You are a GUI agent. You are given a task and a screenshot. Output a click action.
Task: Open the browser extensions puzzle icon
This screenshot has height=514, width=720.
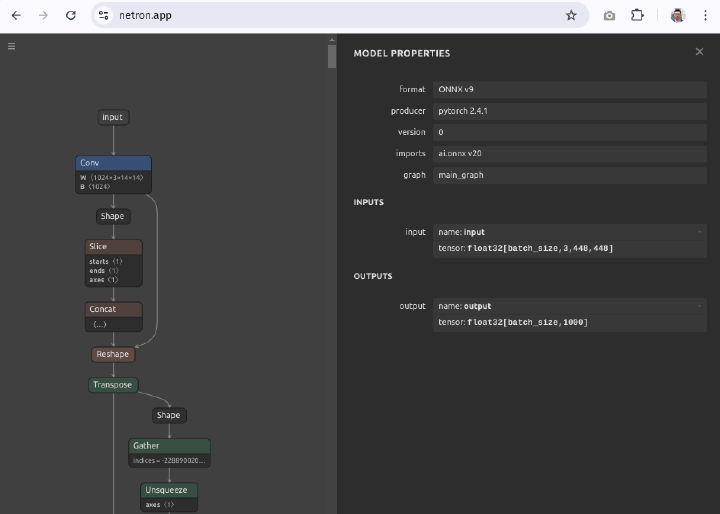[x=637, y=15]
